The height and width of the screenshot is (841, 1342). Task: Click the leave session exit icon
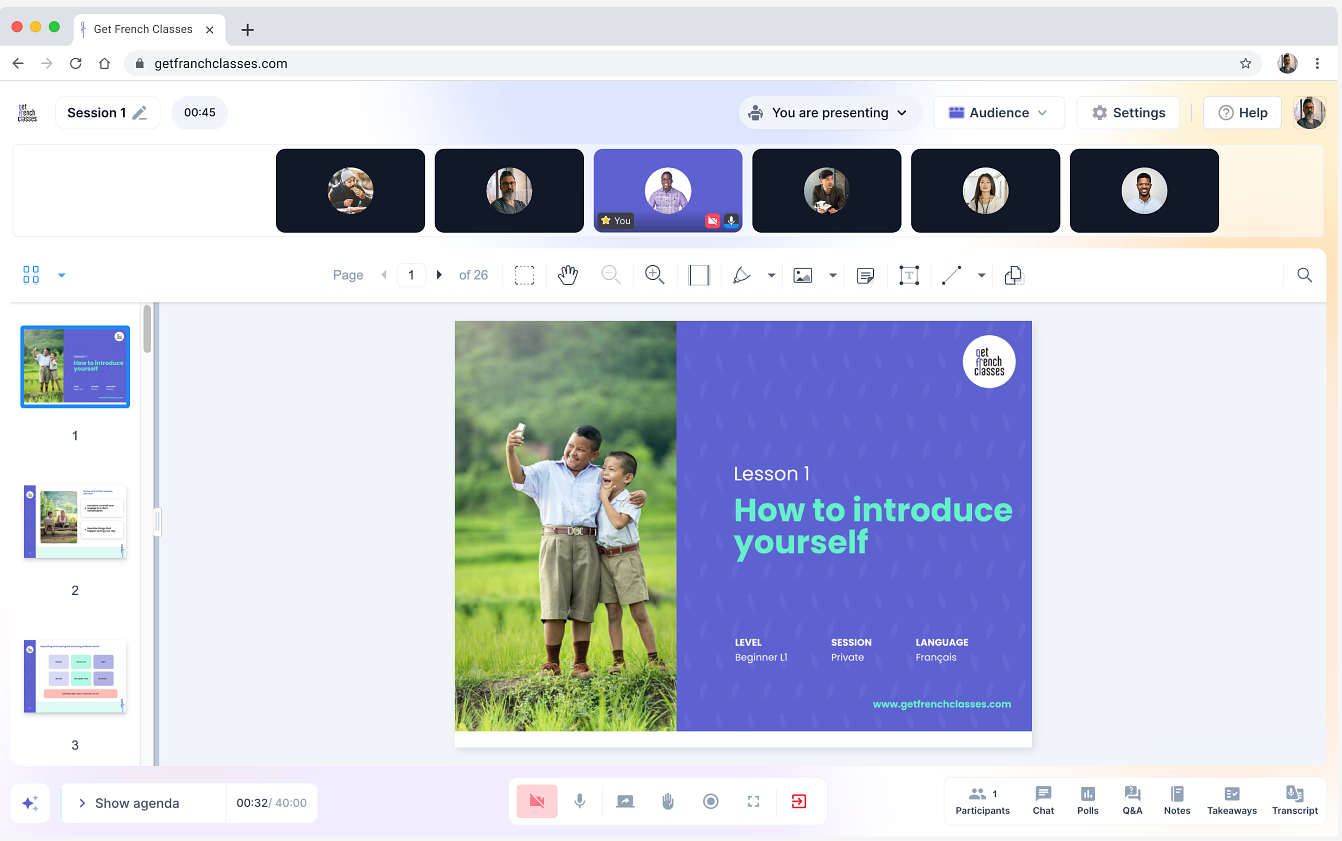(x=799, y=801)
